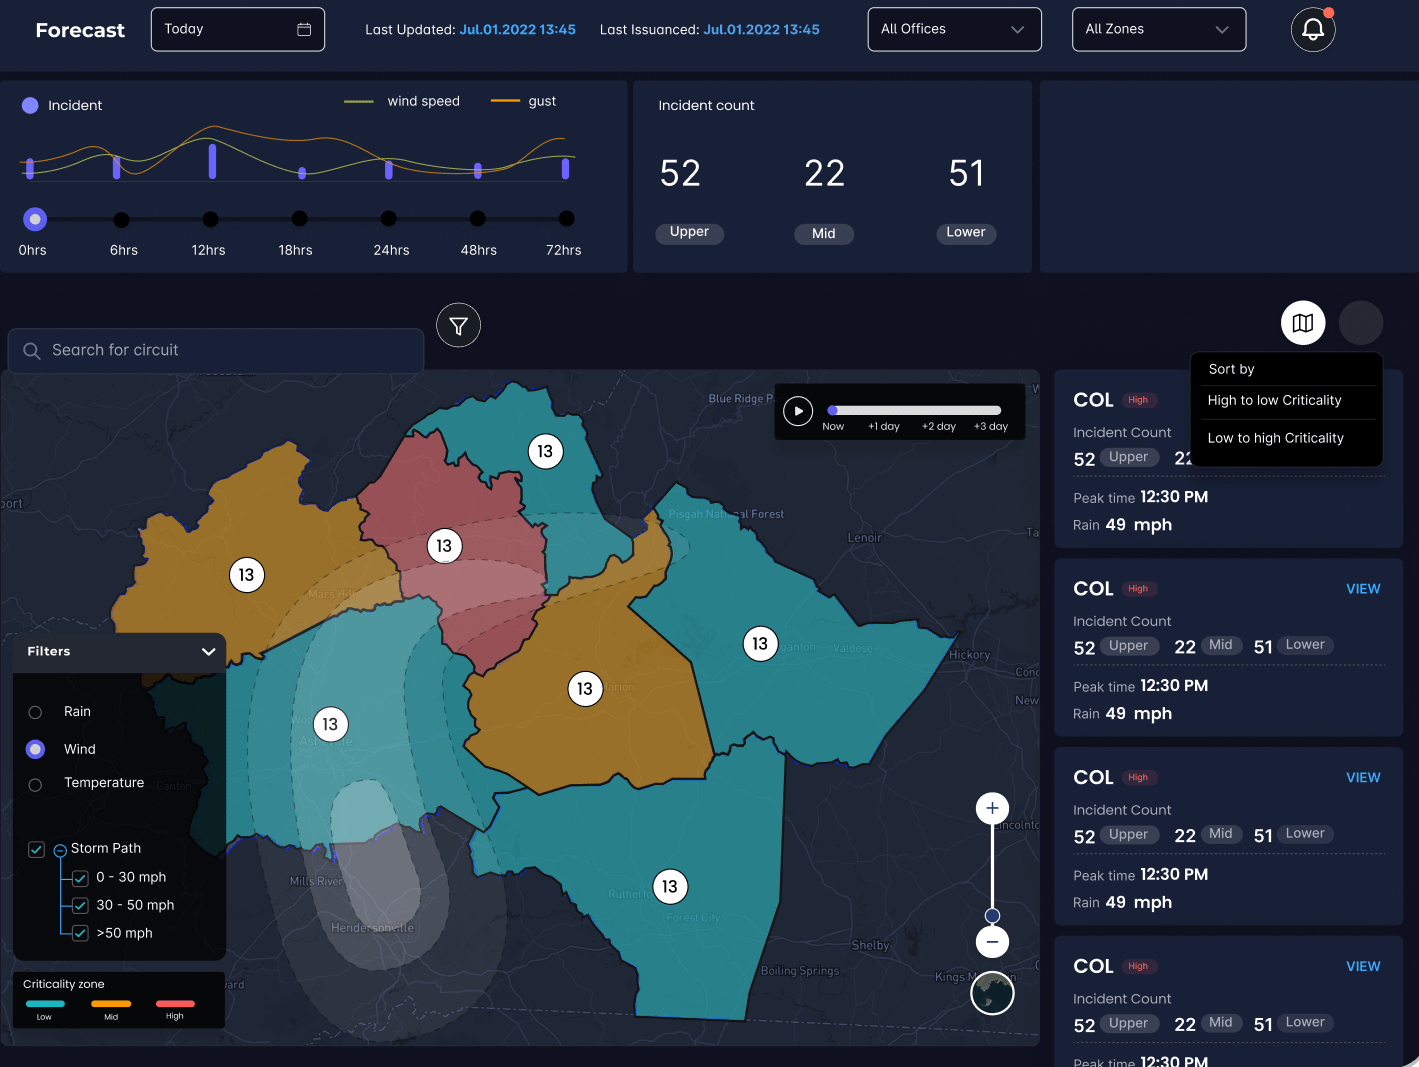Click the +2 day playback label

coord(939,426)
